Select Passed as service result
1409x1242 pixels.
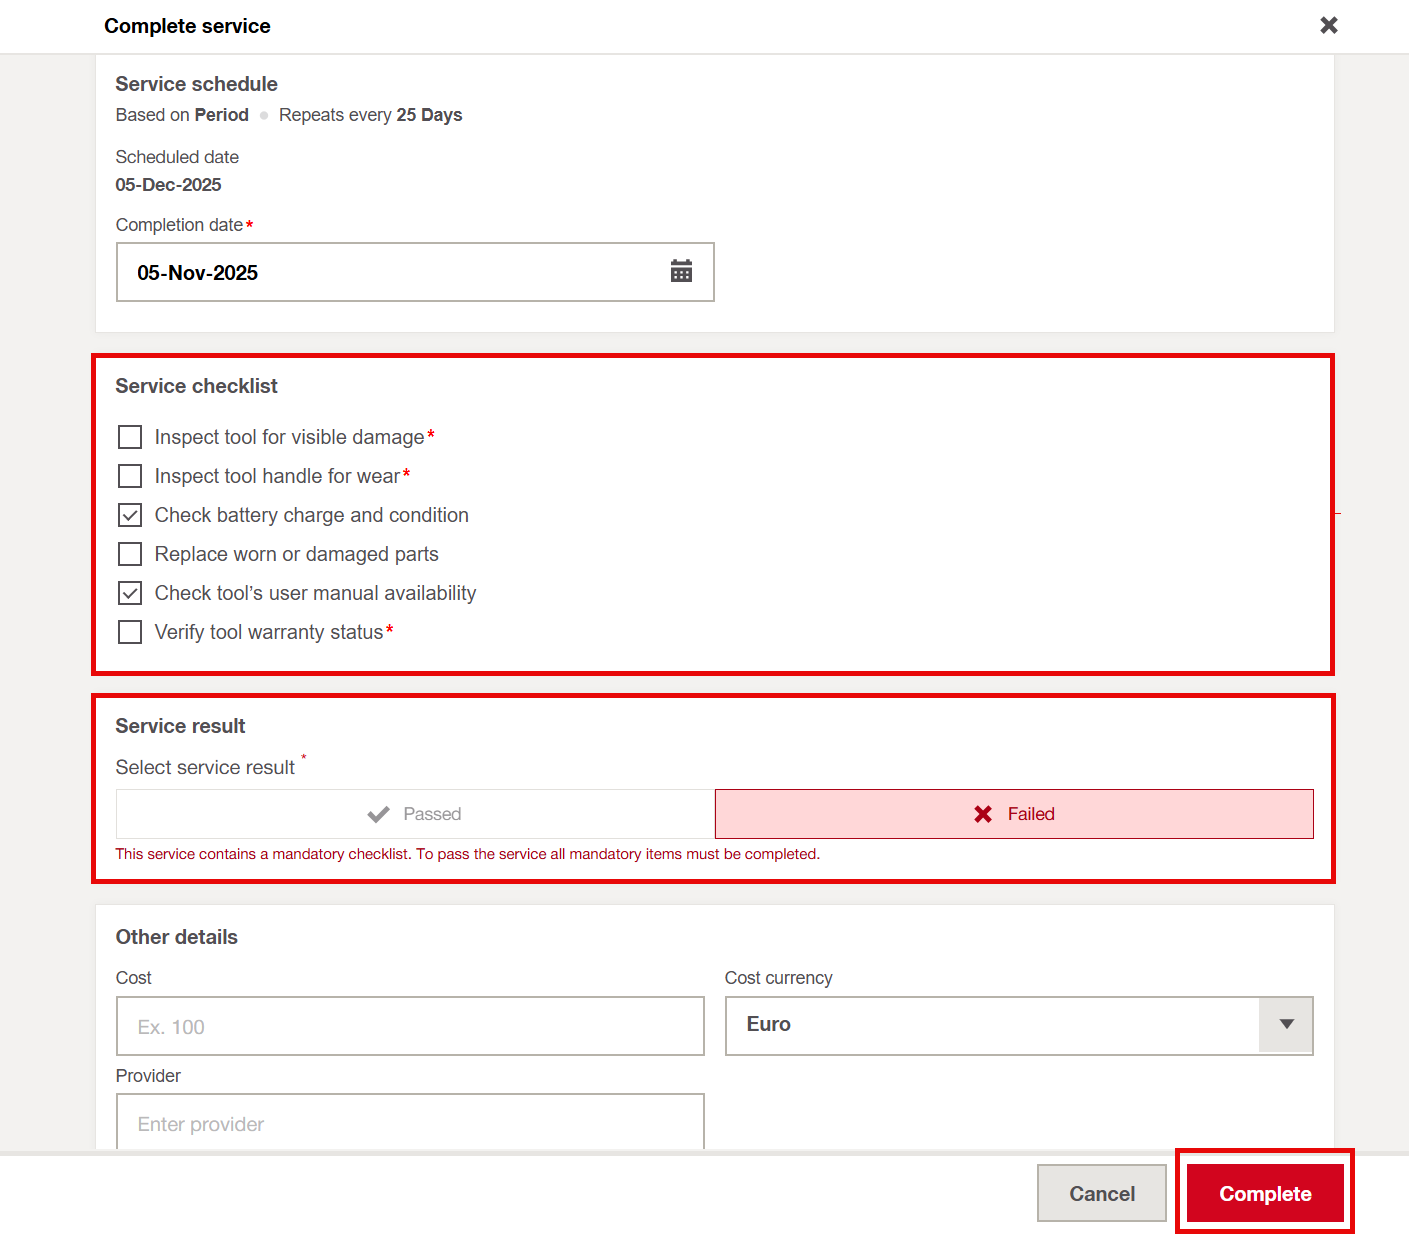415,814
